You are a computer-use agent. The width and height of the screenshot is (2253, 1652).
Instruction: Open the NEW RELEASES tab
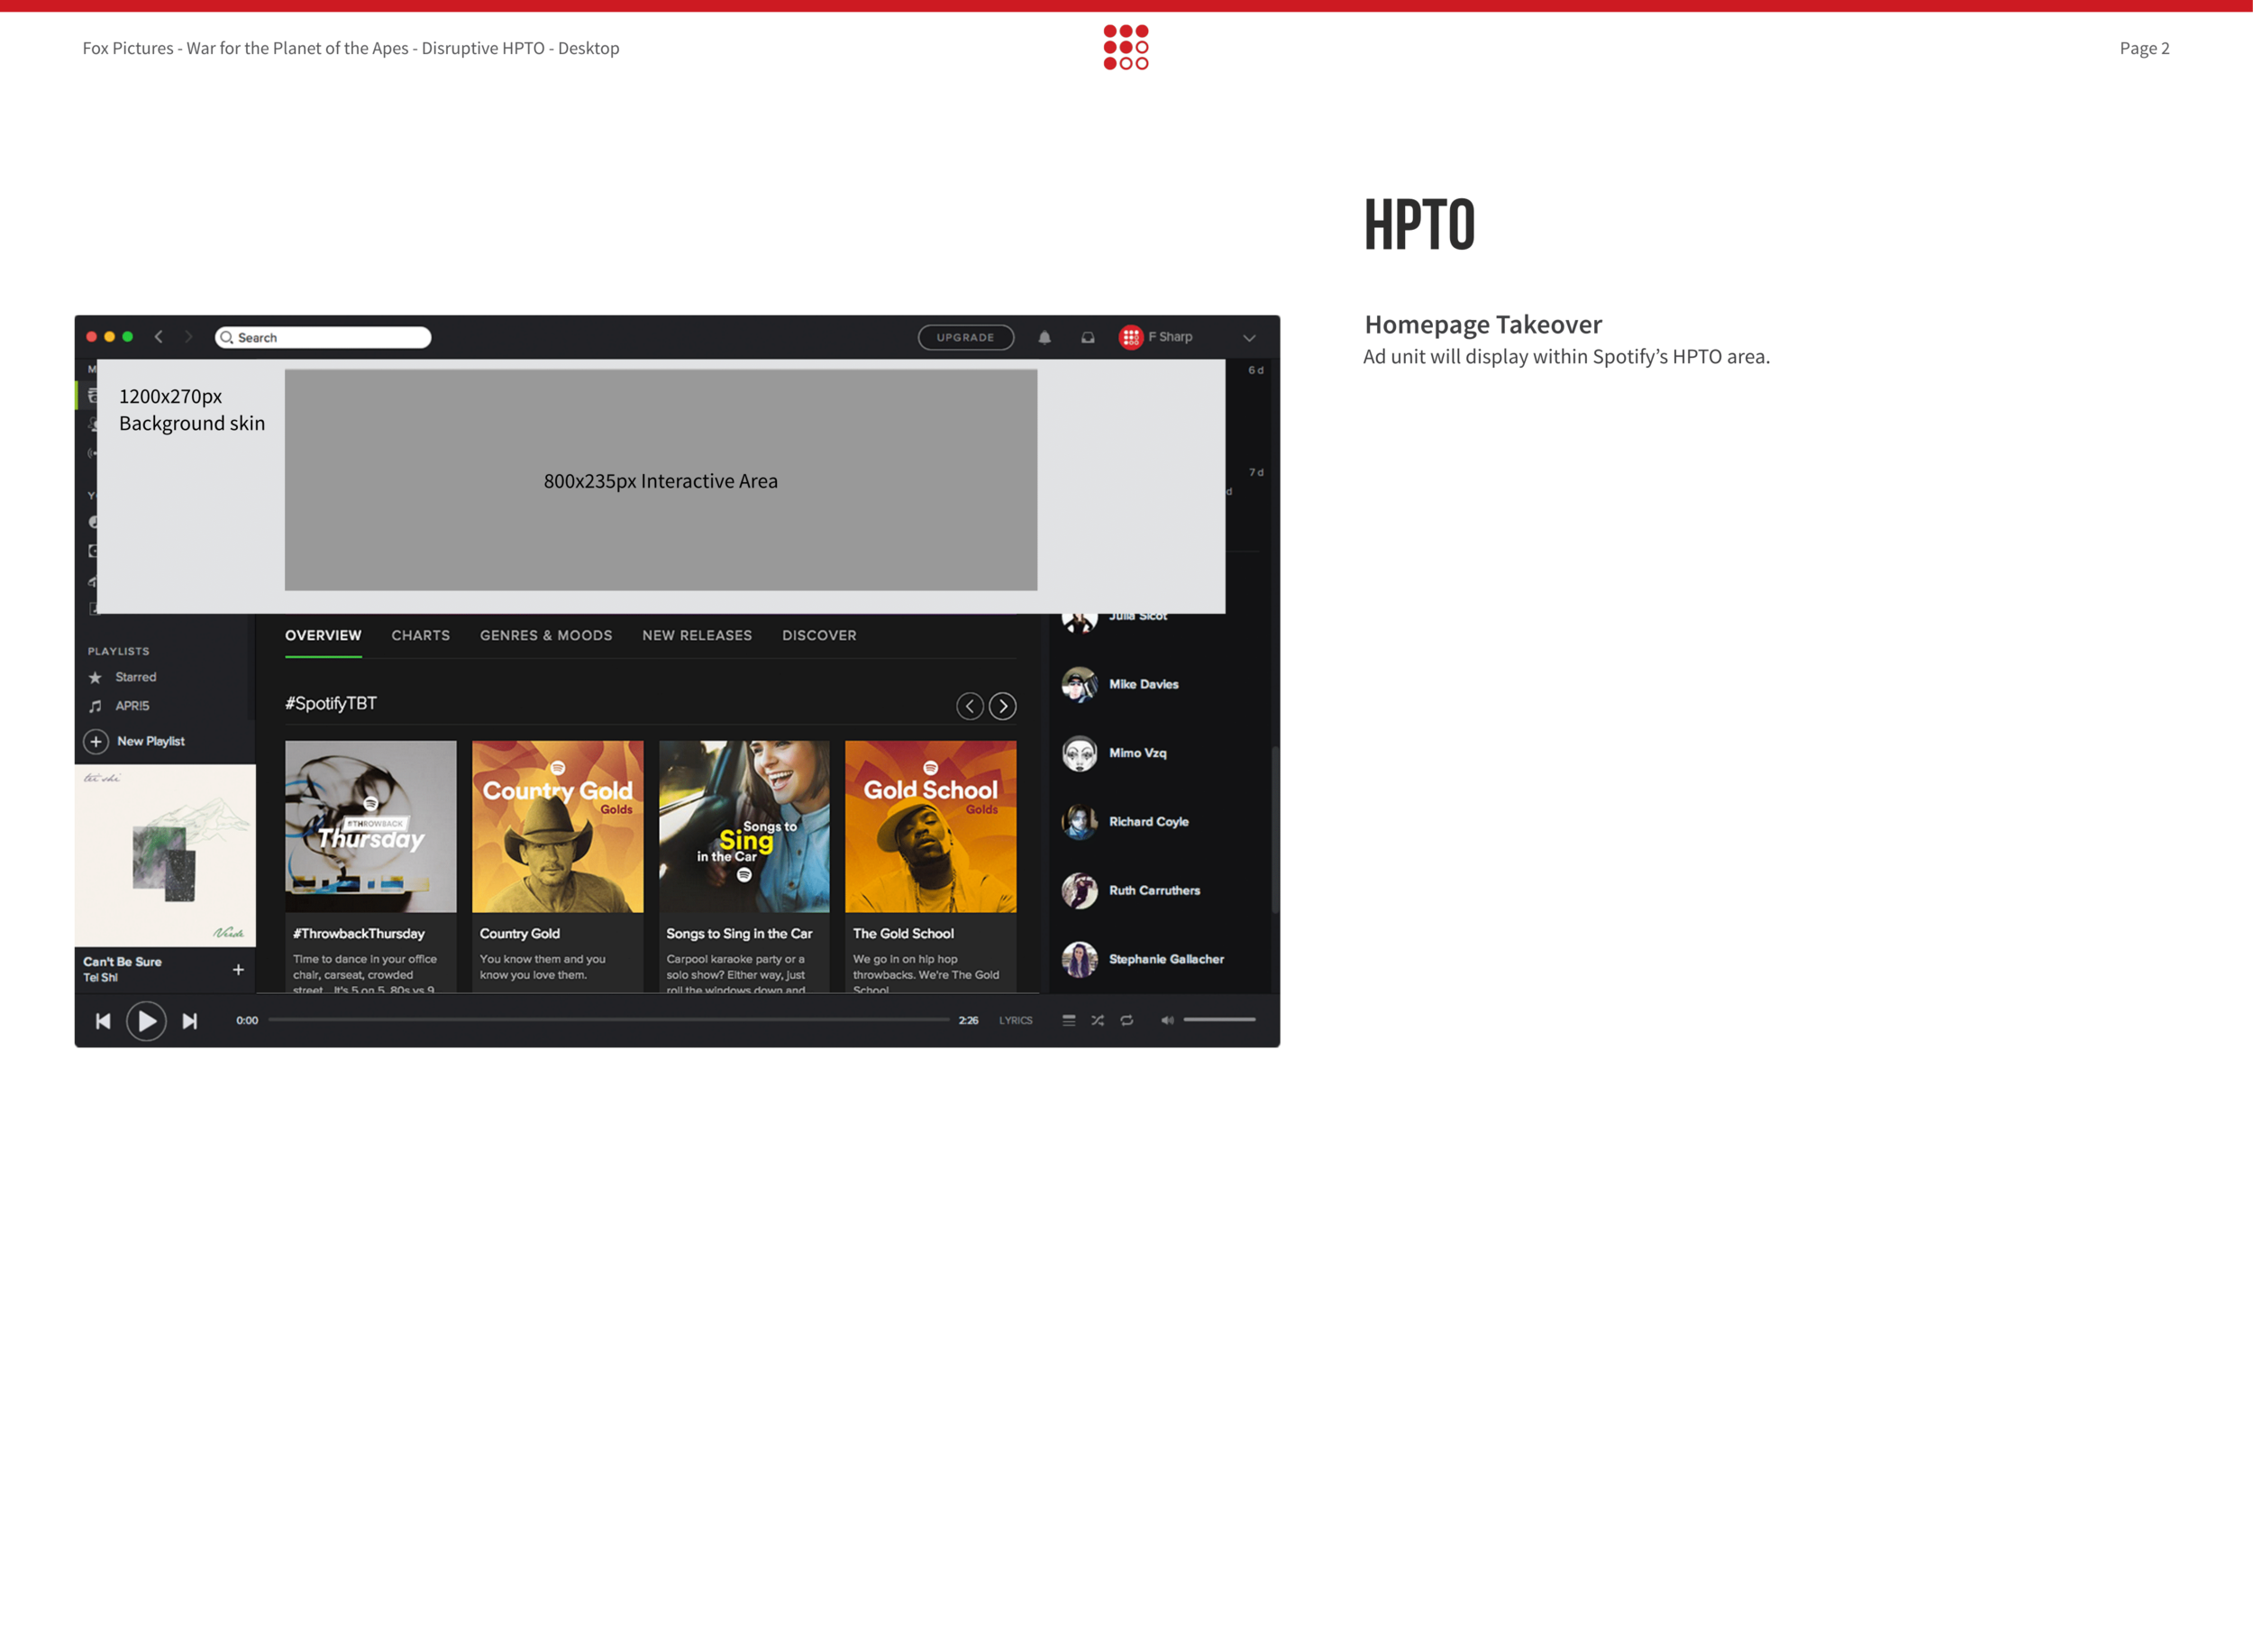pos(697,636)
